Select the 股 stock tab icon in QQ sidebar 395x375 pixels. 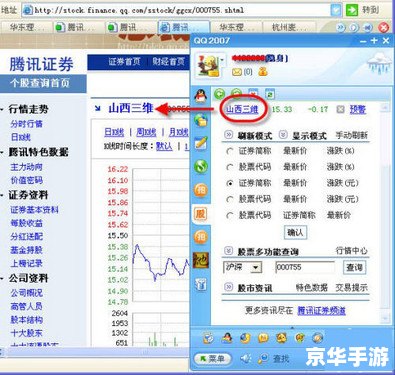point(201,214)
